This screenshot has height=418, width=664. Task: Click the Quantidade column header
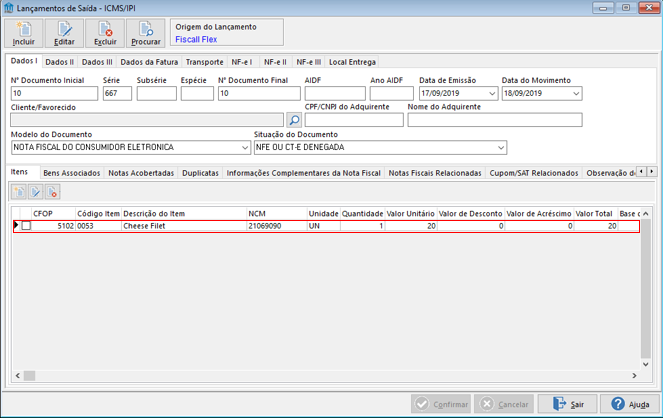point(362,214)
